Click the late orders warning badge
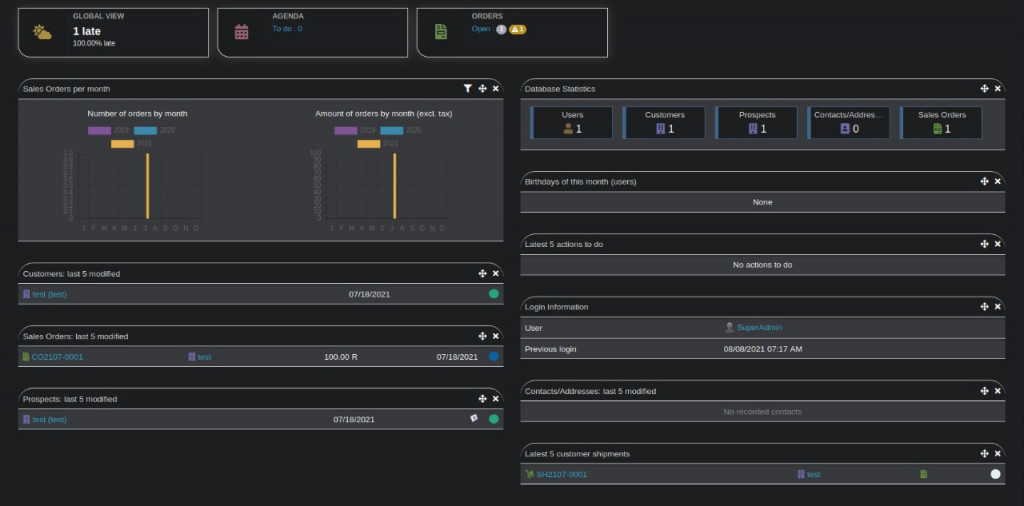The width and height of the screenshot is (1024, 506). click(x=517, y=30)
